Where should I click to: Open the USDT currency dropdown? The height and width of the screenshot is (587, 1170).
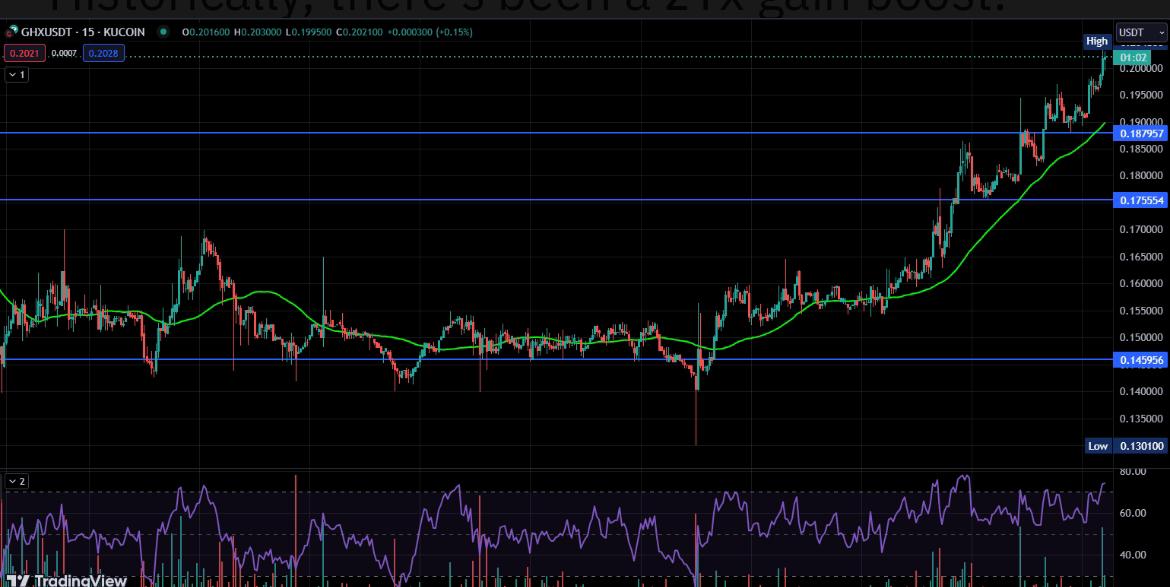[1141, 32]
